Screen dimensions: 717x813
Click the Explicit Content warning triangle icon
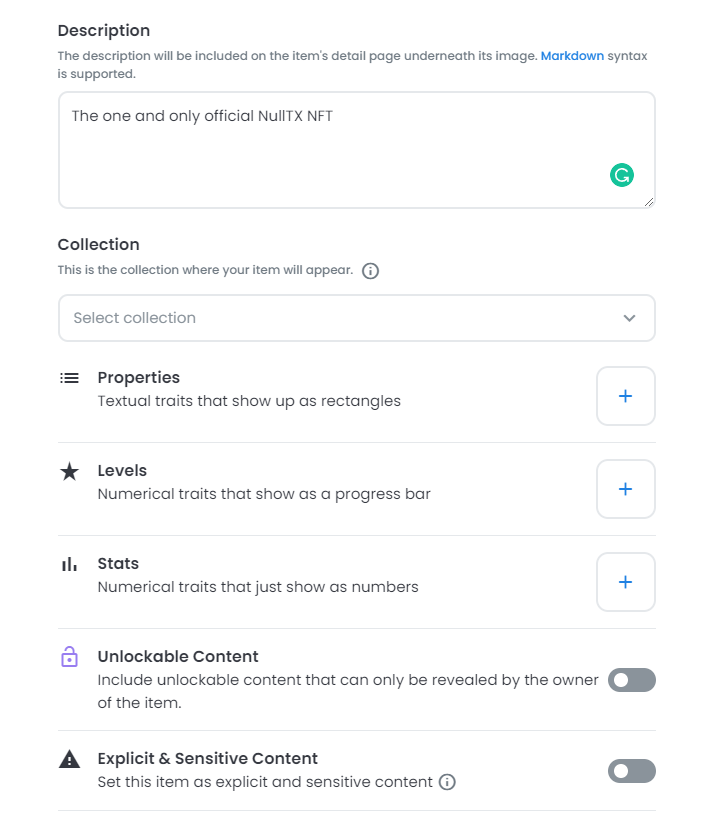pyautogui.click(x=69, y=758)
